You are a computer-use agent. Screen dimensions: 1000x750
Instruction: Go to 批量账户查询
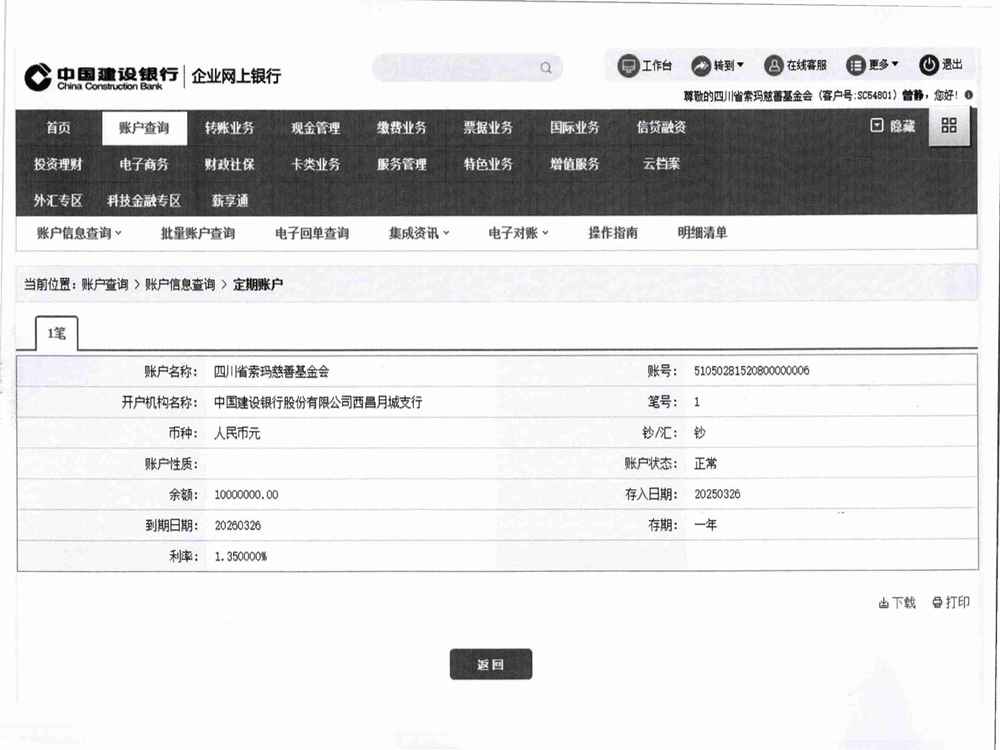pyautogui.click(x=198, y=233)
